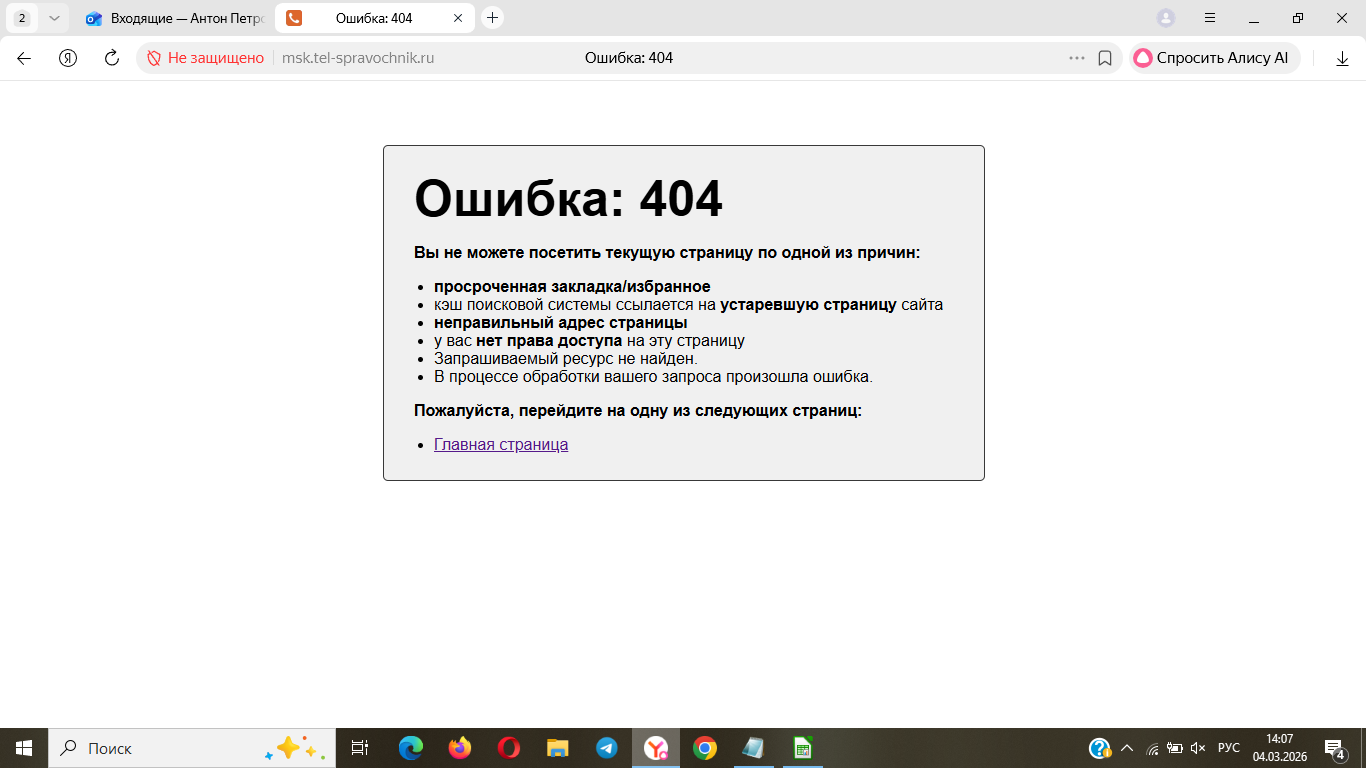Click the line у вас нет права доступа
This screenshot has width=1366, height=768.
pos(589,341)
